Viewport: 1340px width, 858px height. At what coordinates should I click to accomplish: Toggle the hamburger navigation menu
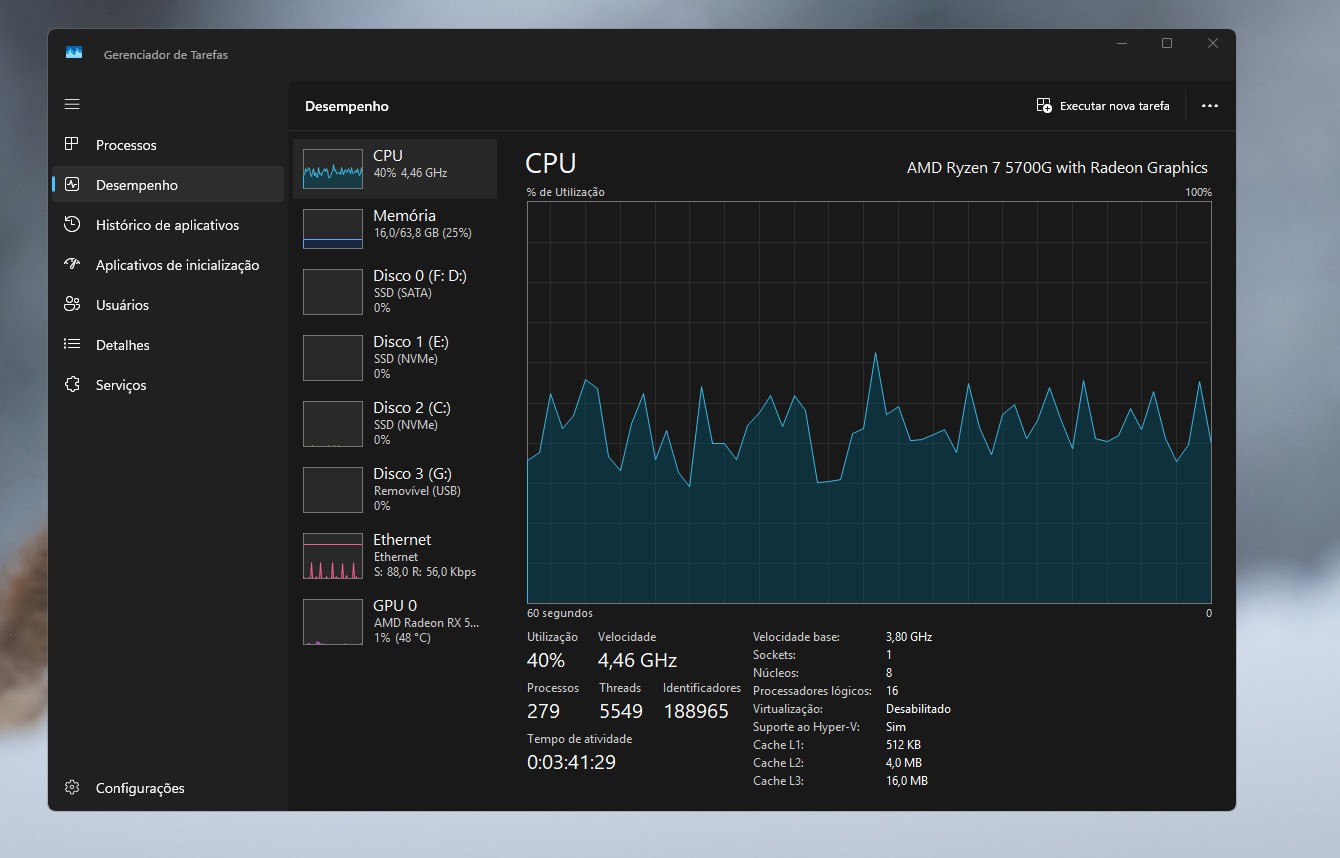(x=72, y=105)
